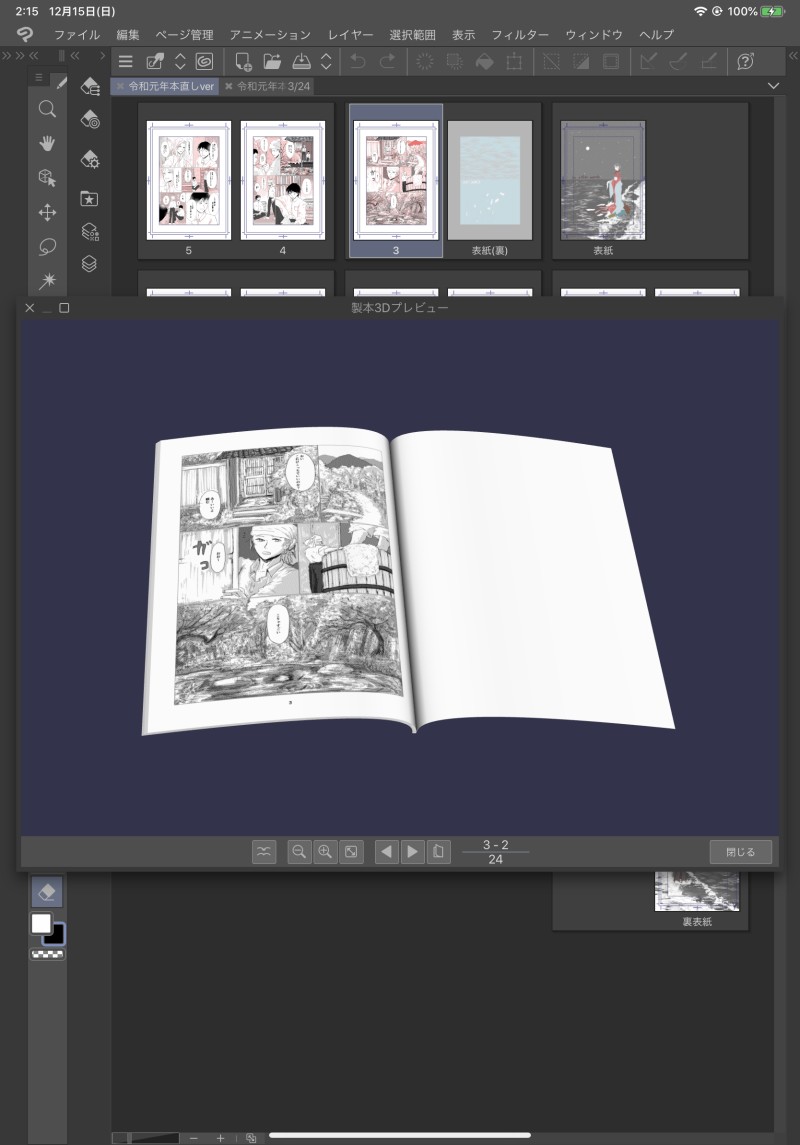Click the Scale/Rotate transform icon
Image resolution: width=800 pixels, height=1145 pixels.
tap(514, 62)
